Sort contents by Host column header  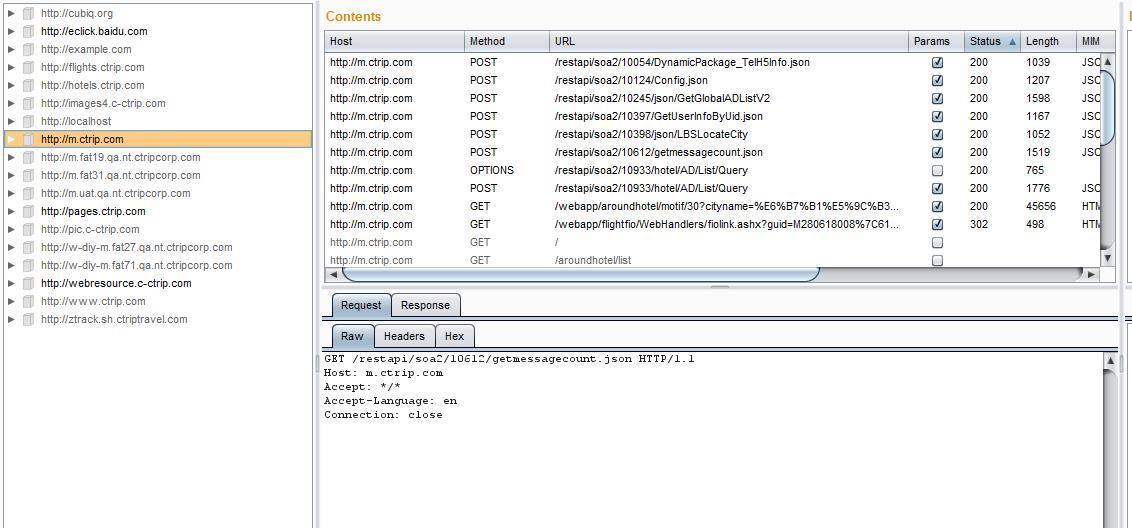coord(394,41)
